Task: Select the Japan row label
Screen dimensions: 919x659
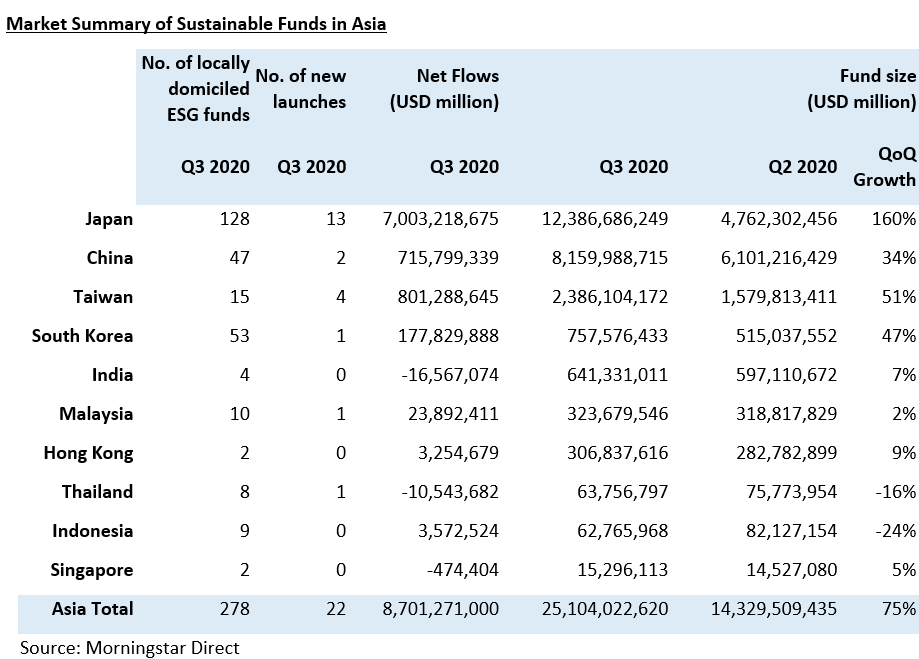Action: point(108,219)
